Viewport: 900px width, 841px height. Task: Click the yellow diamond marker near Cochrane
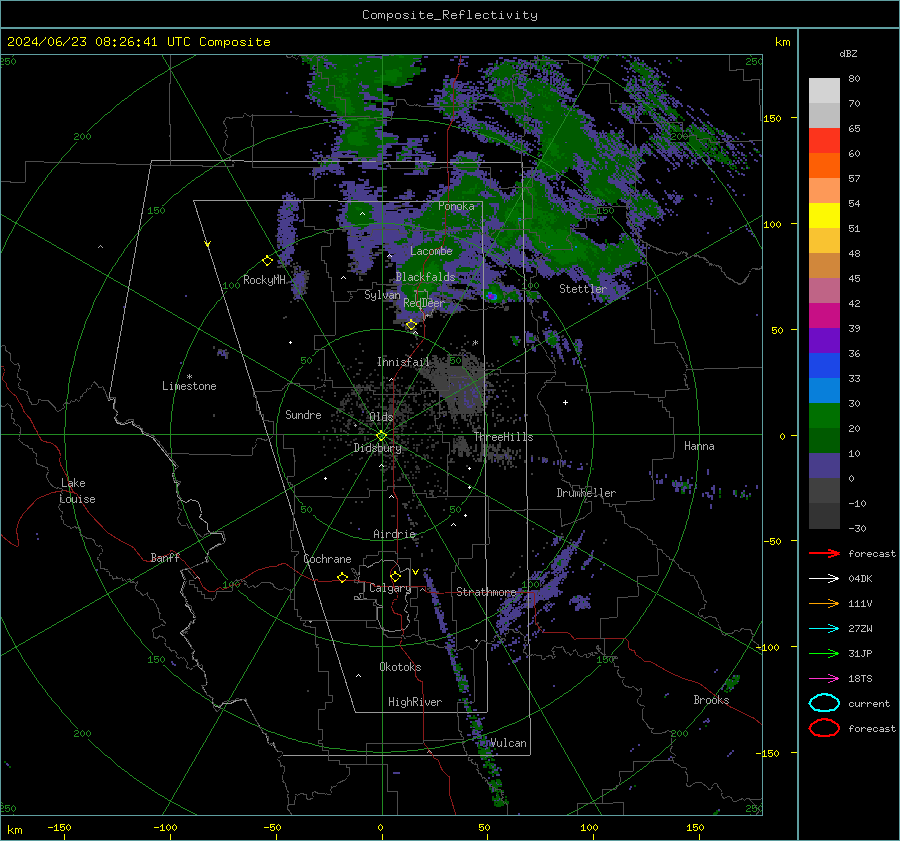pos(342,578)
